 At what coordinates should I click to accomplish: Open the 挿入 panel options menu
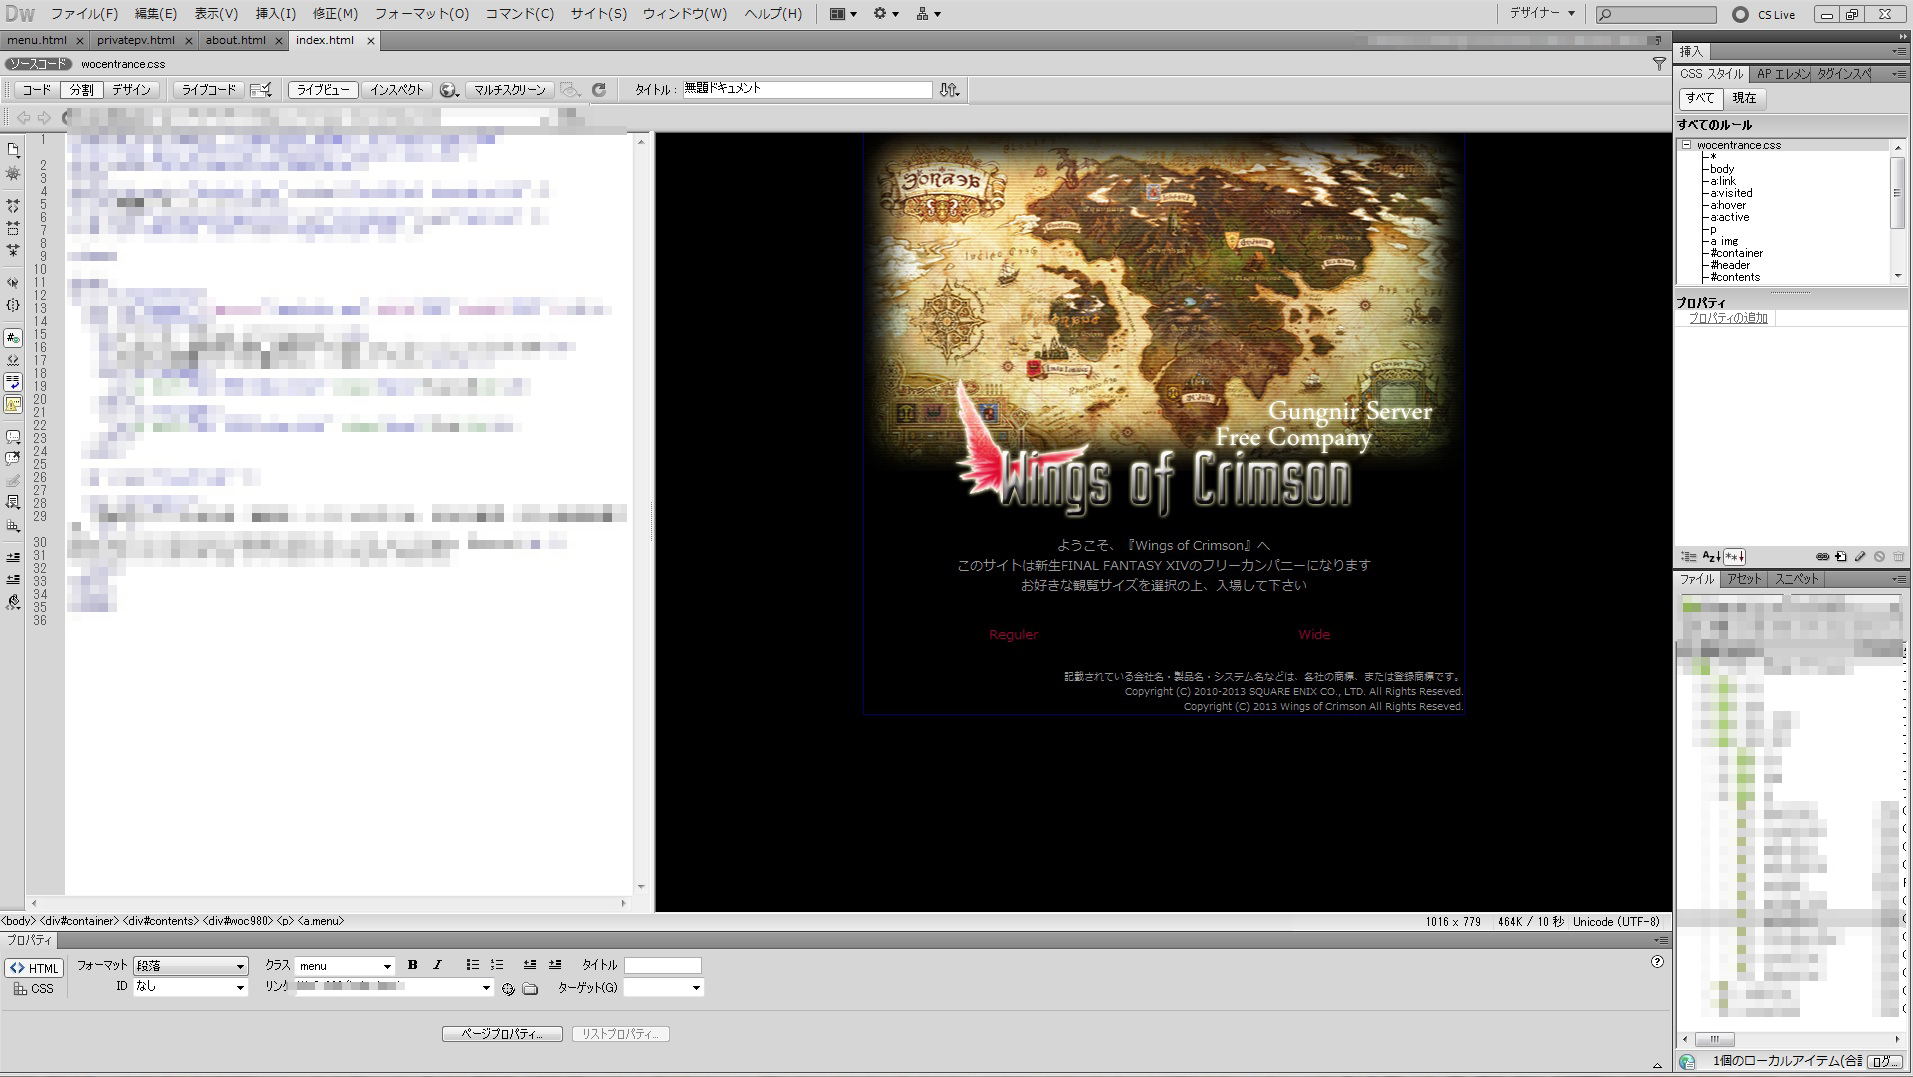point(1899,51)
